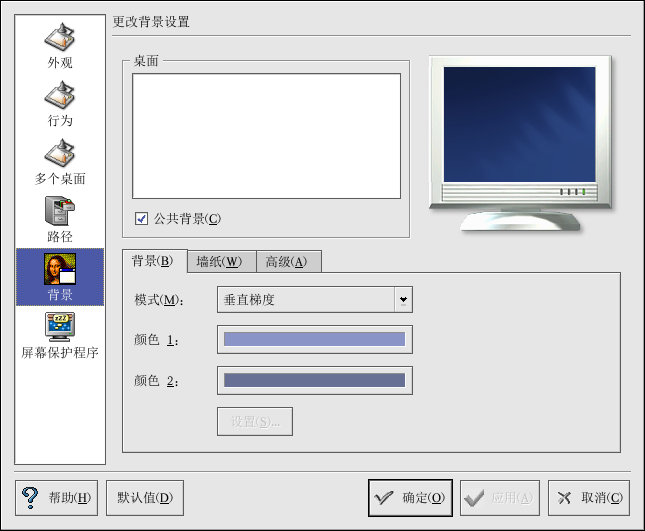
Task: Confirm with the 确定(O) button
Action: 410,498
